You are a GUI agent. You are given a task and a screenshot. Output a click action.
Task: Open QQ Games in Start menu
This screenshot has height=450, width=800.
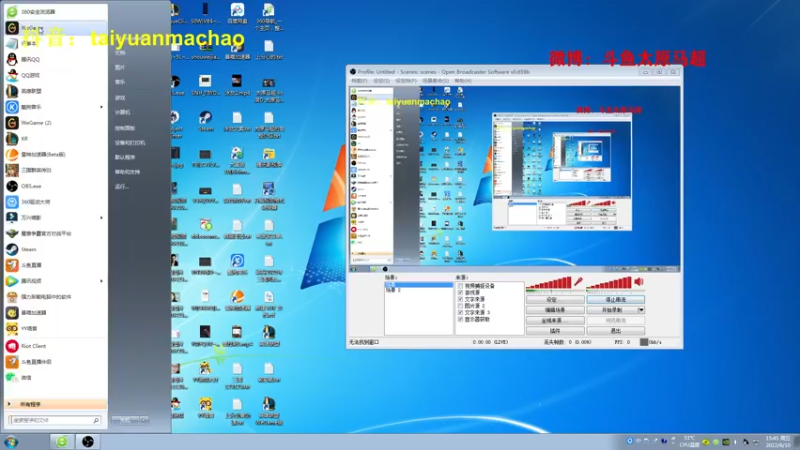pyautogui.click(x=55, y=75)
